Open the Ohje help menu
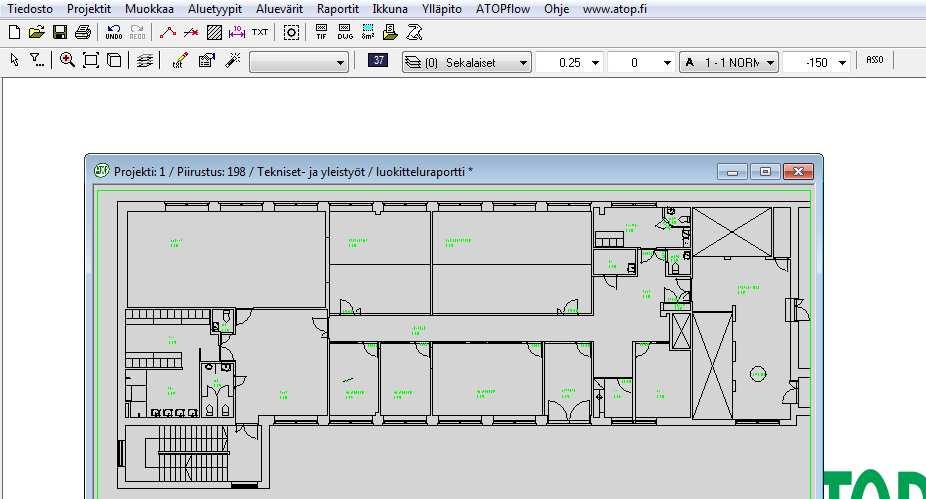The height and width of the screenshot is (499, 926). click(x=556, y=9)
